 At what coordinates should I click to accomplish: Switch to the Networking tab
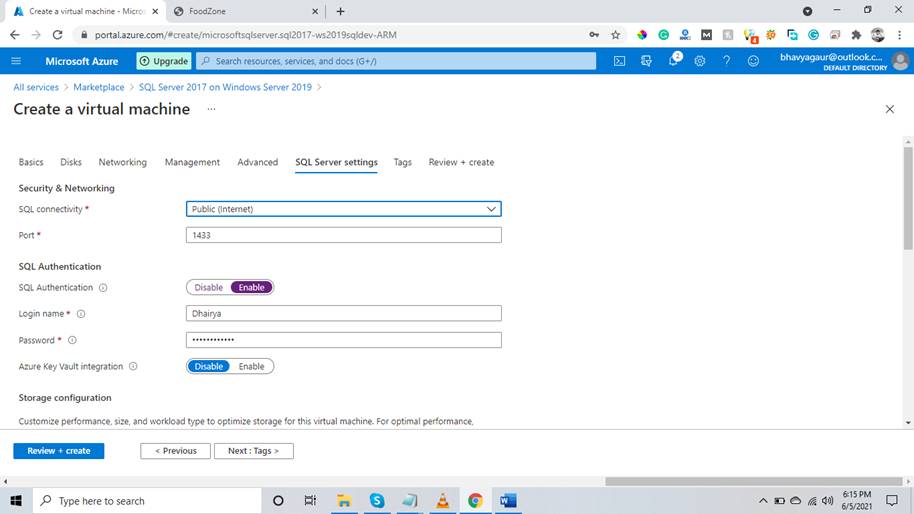tap(122, 162)
